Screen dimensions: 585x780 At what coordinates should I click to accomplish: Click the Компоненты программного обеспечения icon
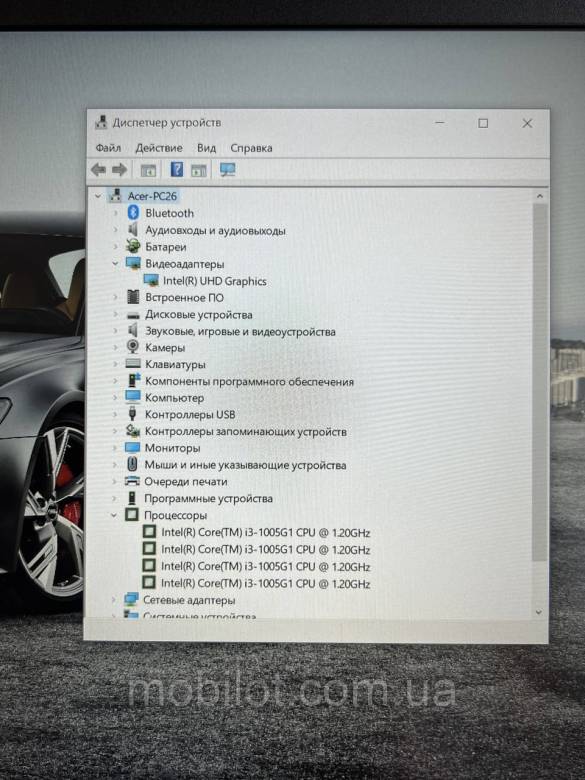[133, 381]
